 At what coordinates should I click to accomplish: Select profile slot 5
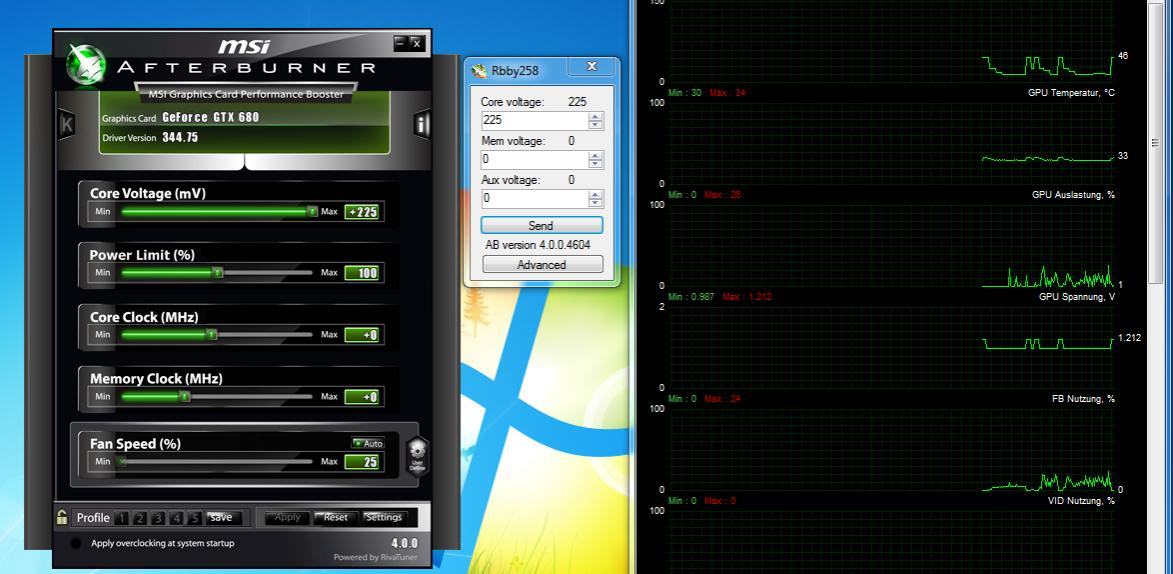[195, 518]
